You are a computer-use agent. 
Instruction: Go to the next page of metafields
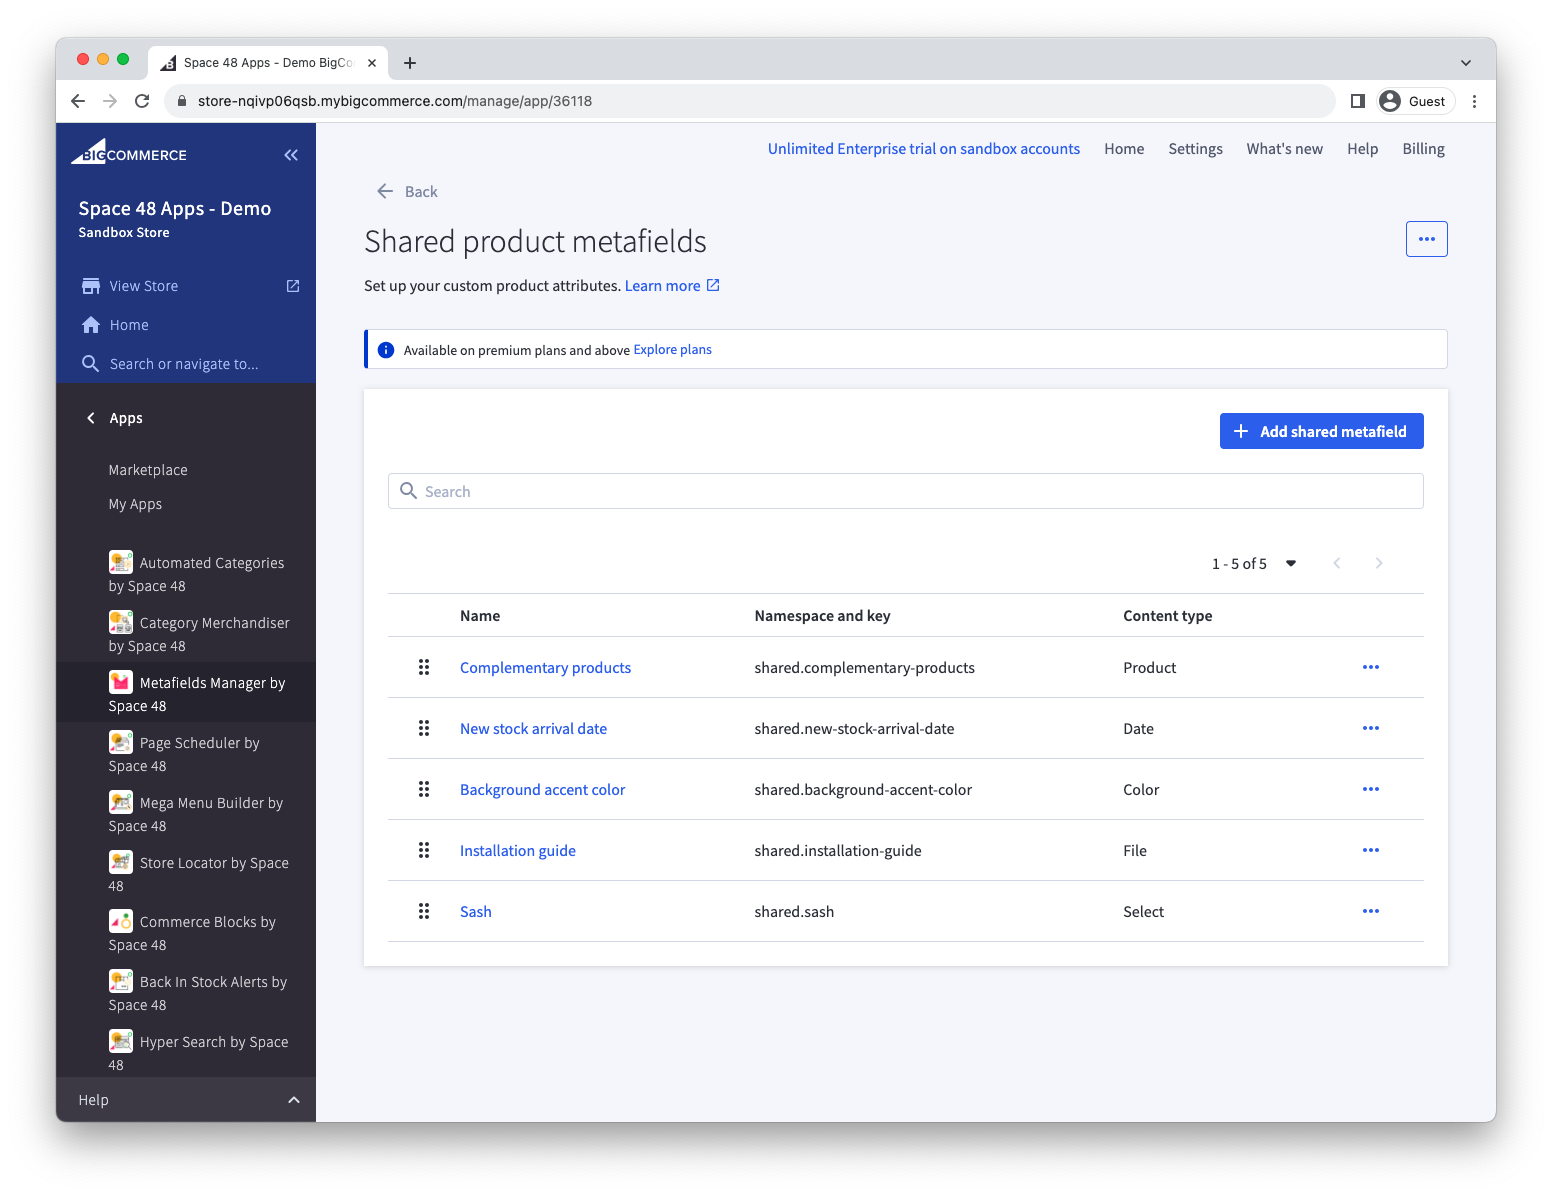click(1379, 563)
